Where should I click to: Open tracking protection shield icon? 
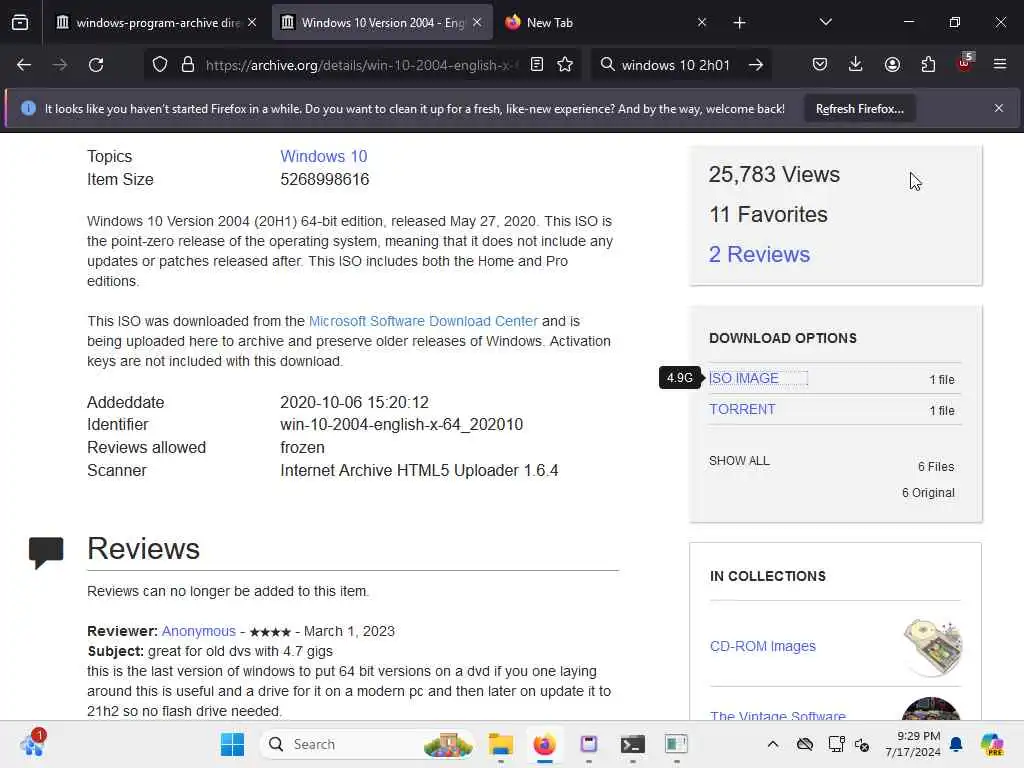pos(160,65)
